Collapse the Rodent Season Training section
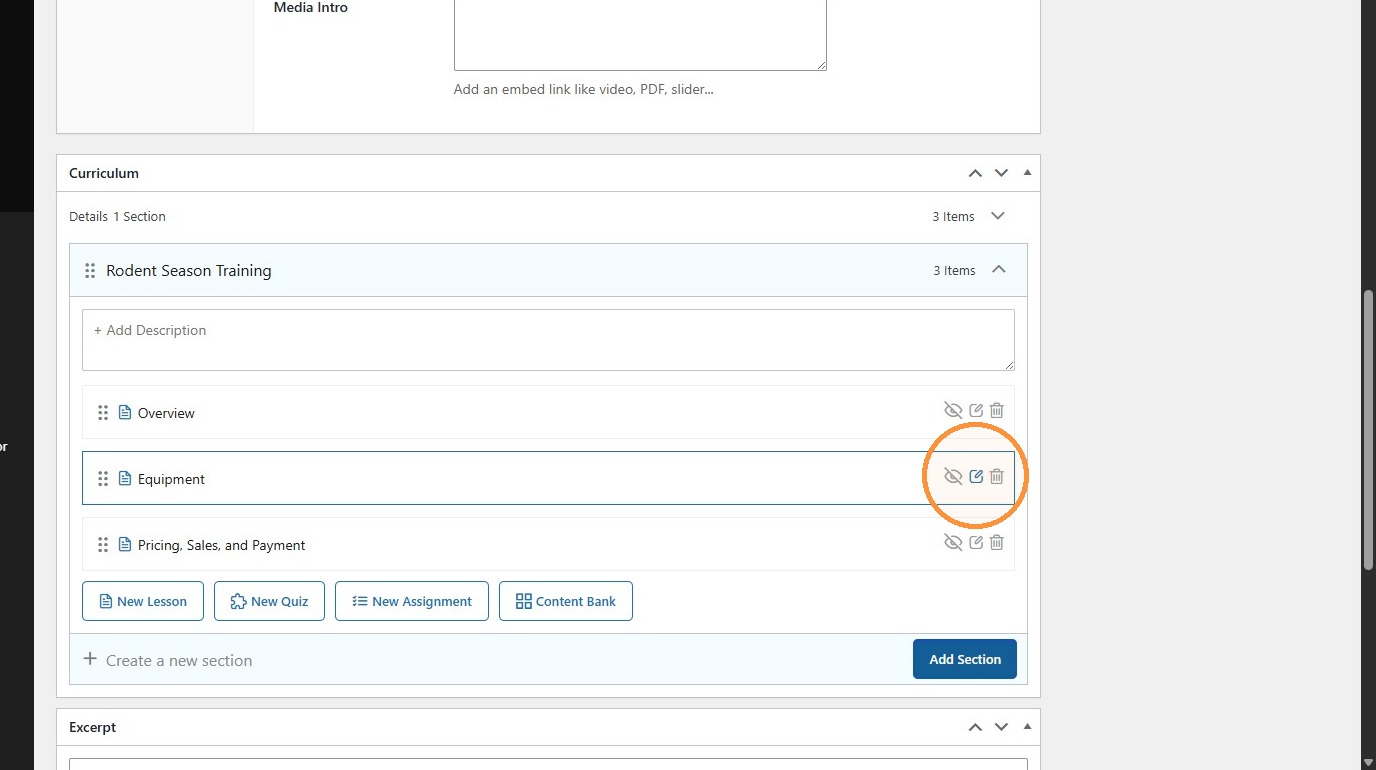The width and height of the screenshot is (1376, 770). (998, 270)
